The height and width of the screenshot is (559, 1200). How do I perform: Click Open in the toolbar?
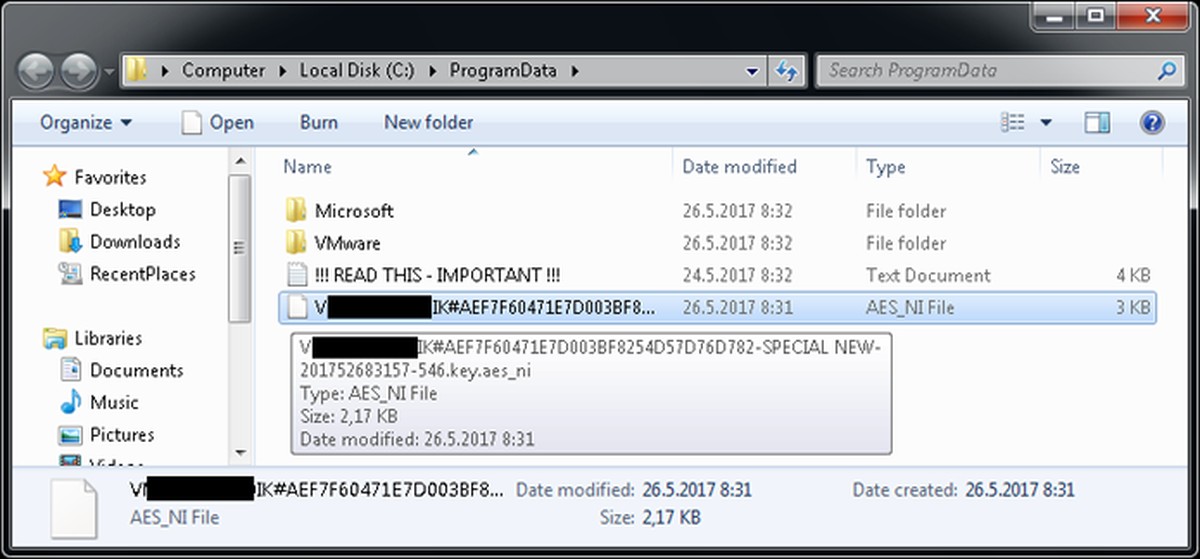tap(218, 122)
